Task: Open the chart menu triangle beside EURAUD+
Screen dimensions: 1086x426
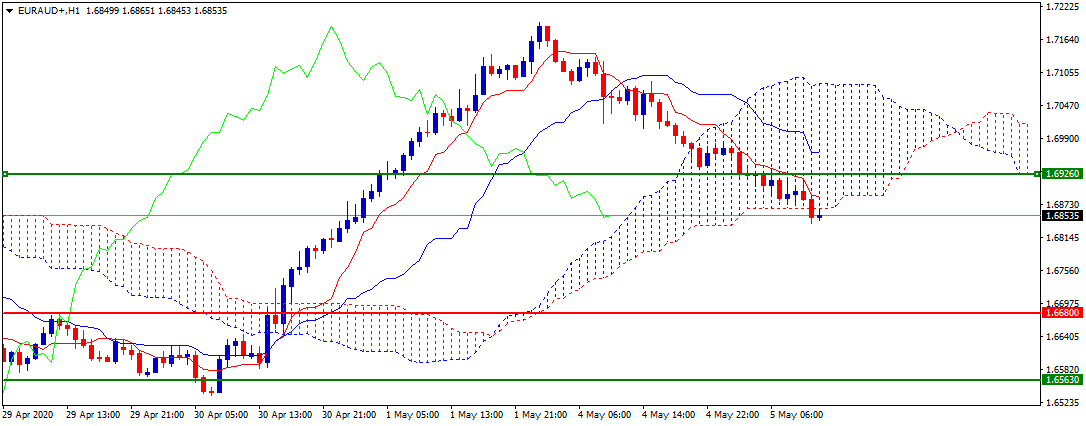Action: click(x=9, y=11)
